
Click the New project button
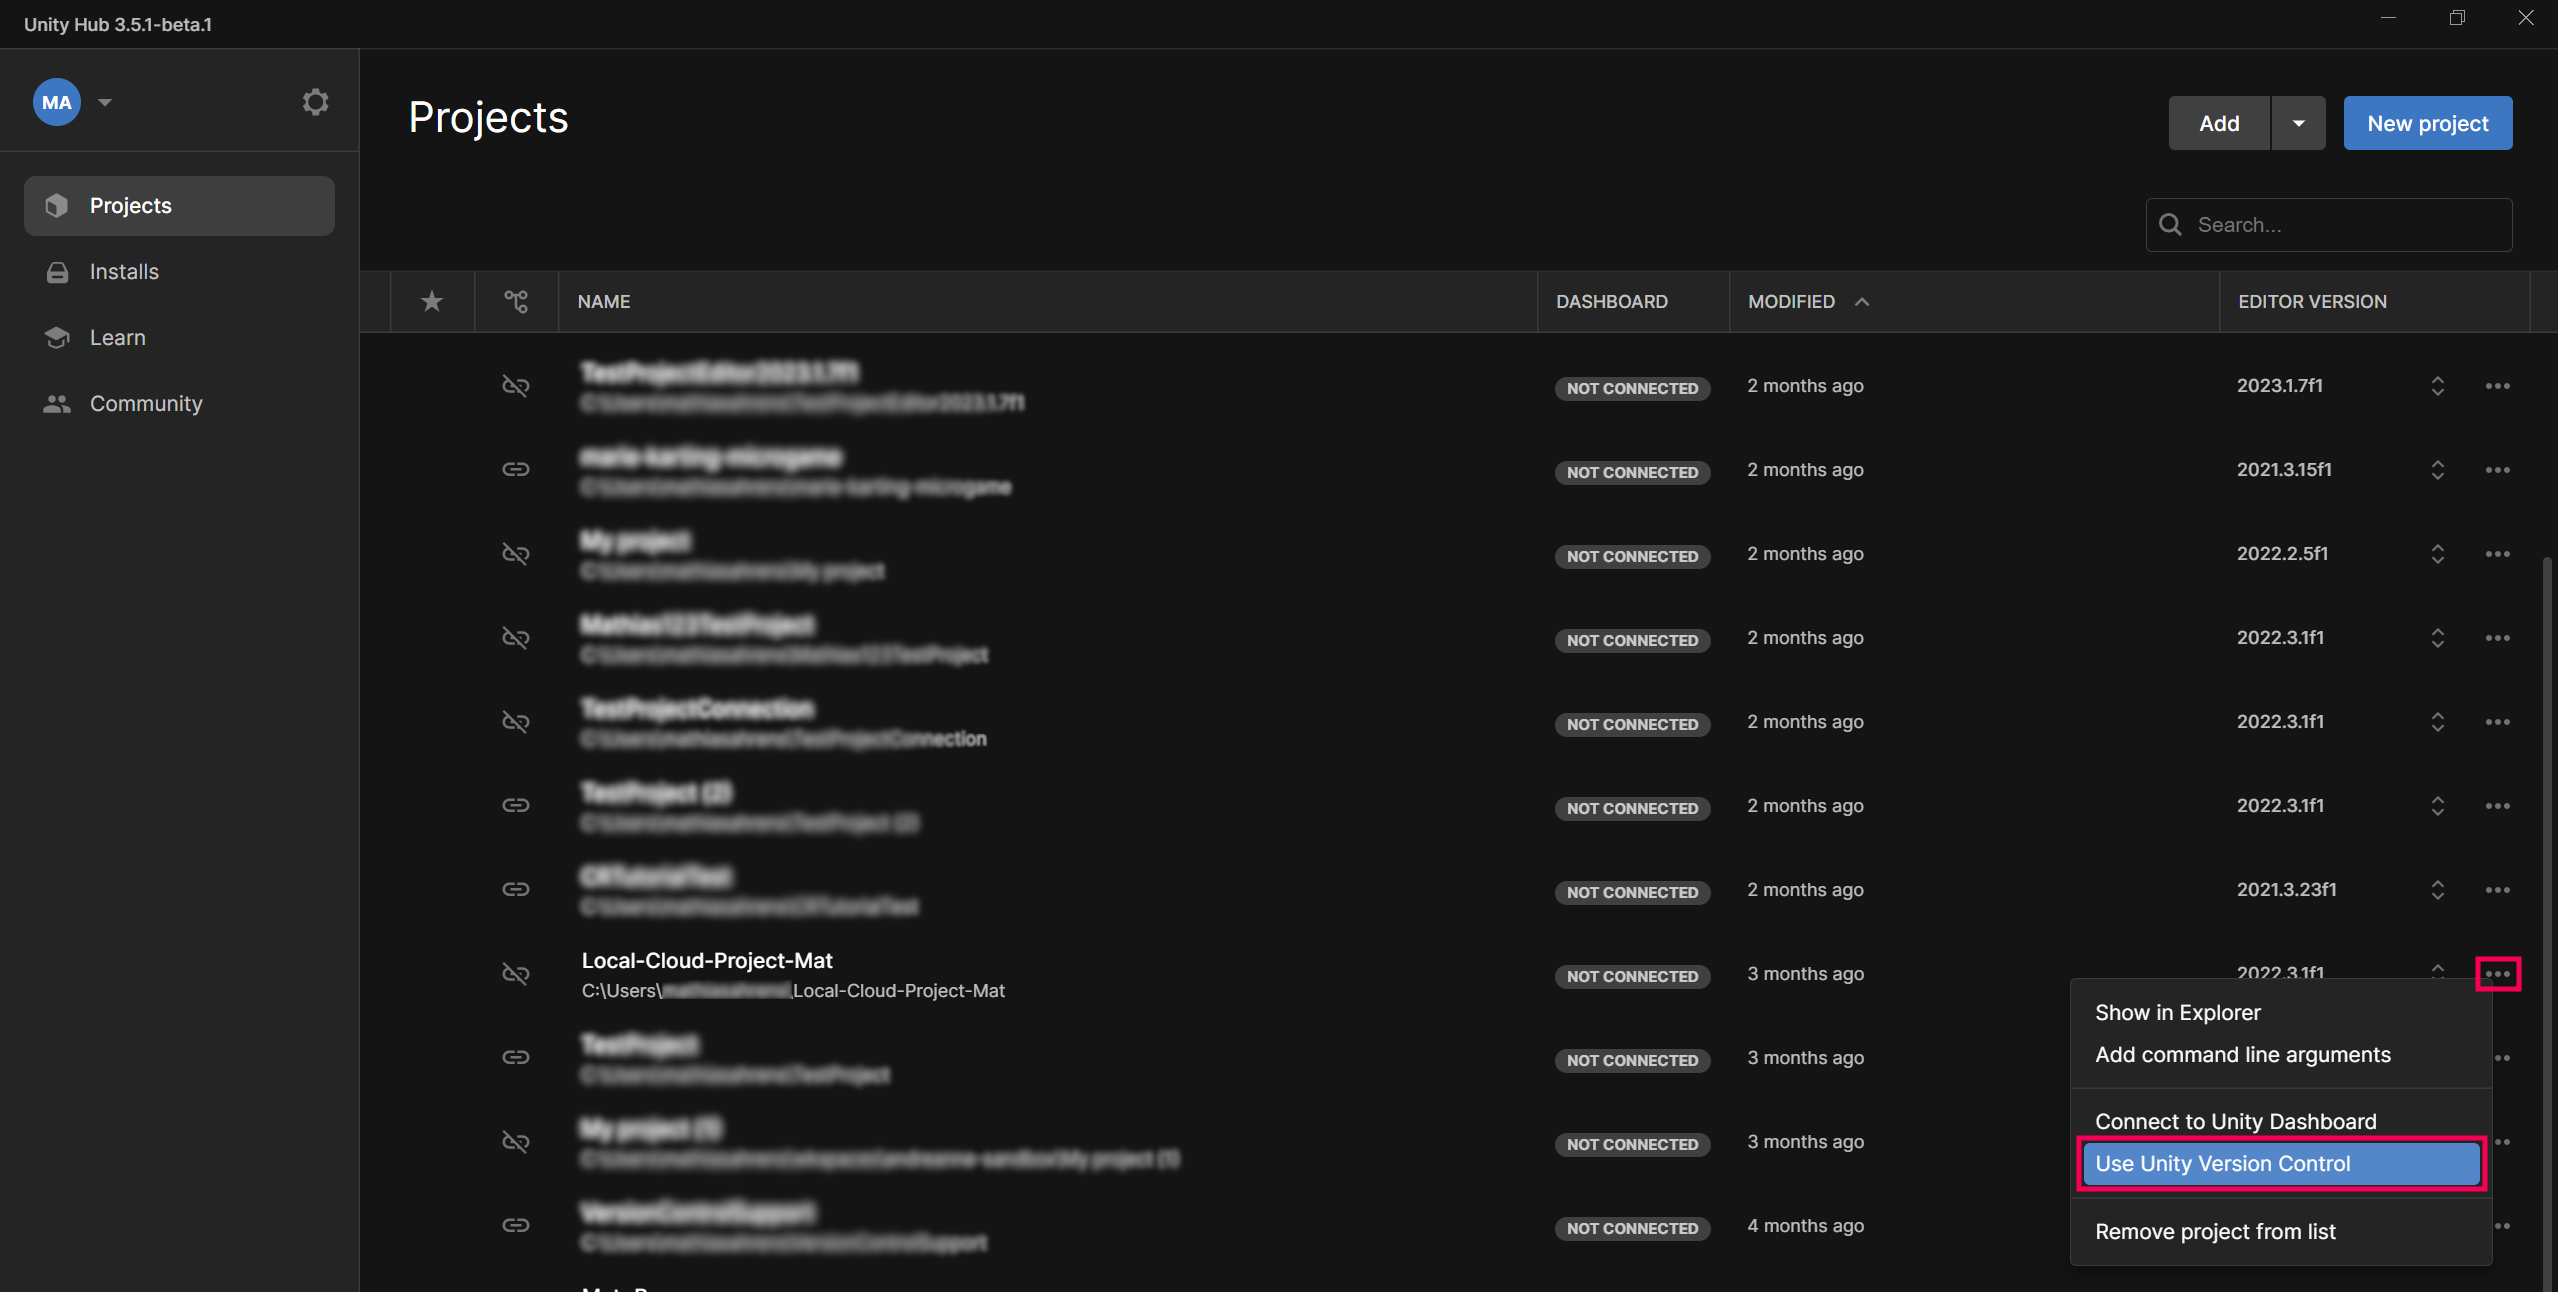tap(2427, 123)
